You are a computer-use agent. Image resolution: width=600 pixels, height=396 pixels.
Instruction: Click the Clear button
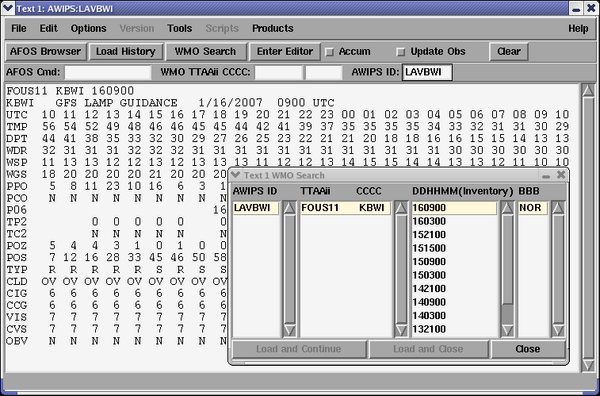point(509,52)
